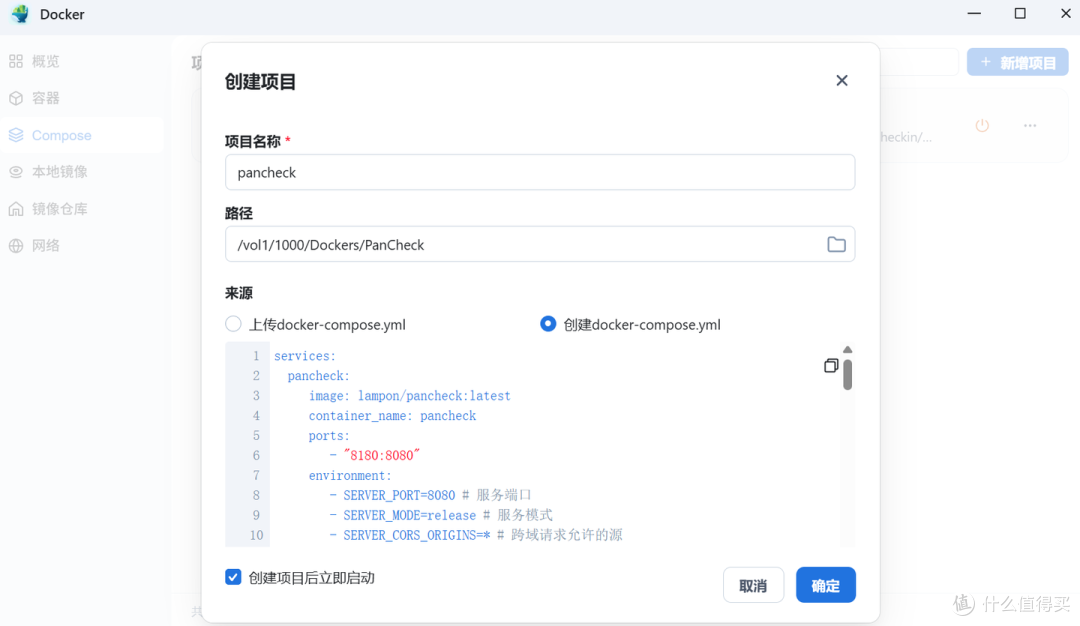Screen dimensions: 1080x626
Task: Click 'ports:' on code line 5
Action: (329, 436)
